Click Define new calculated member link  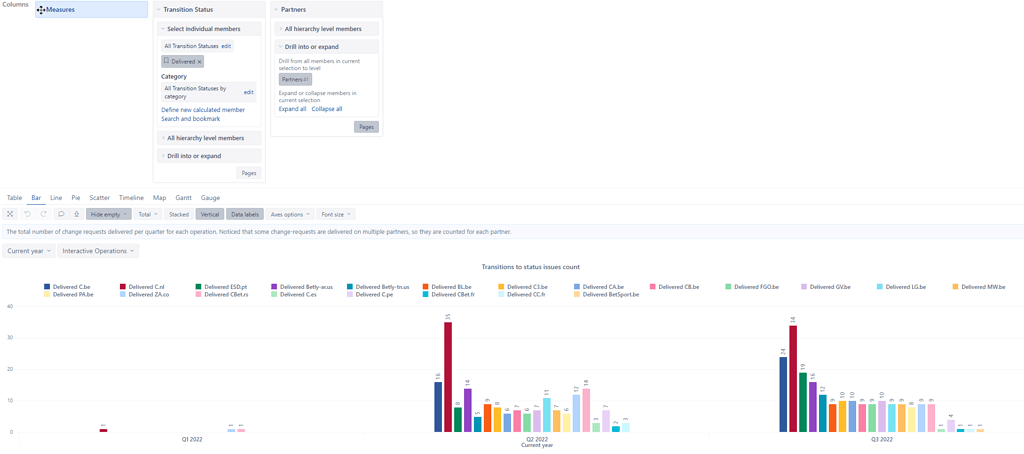(x=203, y=110)
